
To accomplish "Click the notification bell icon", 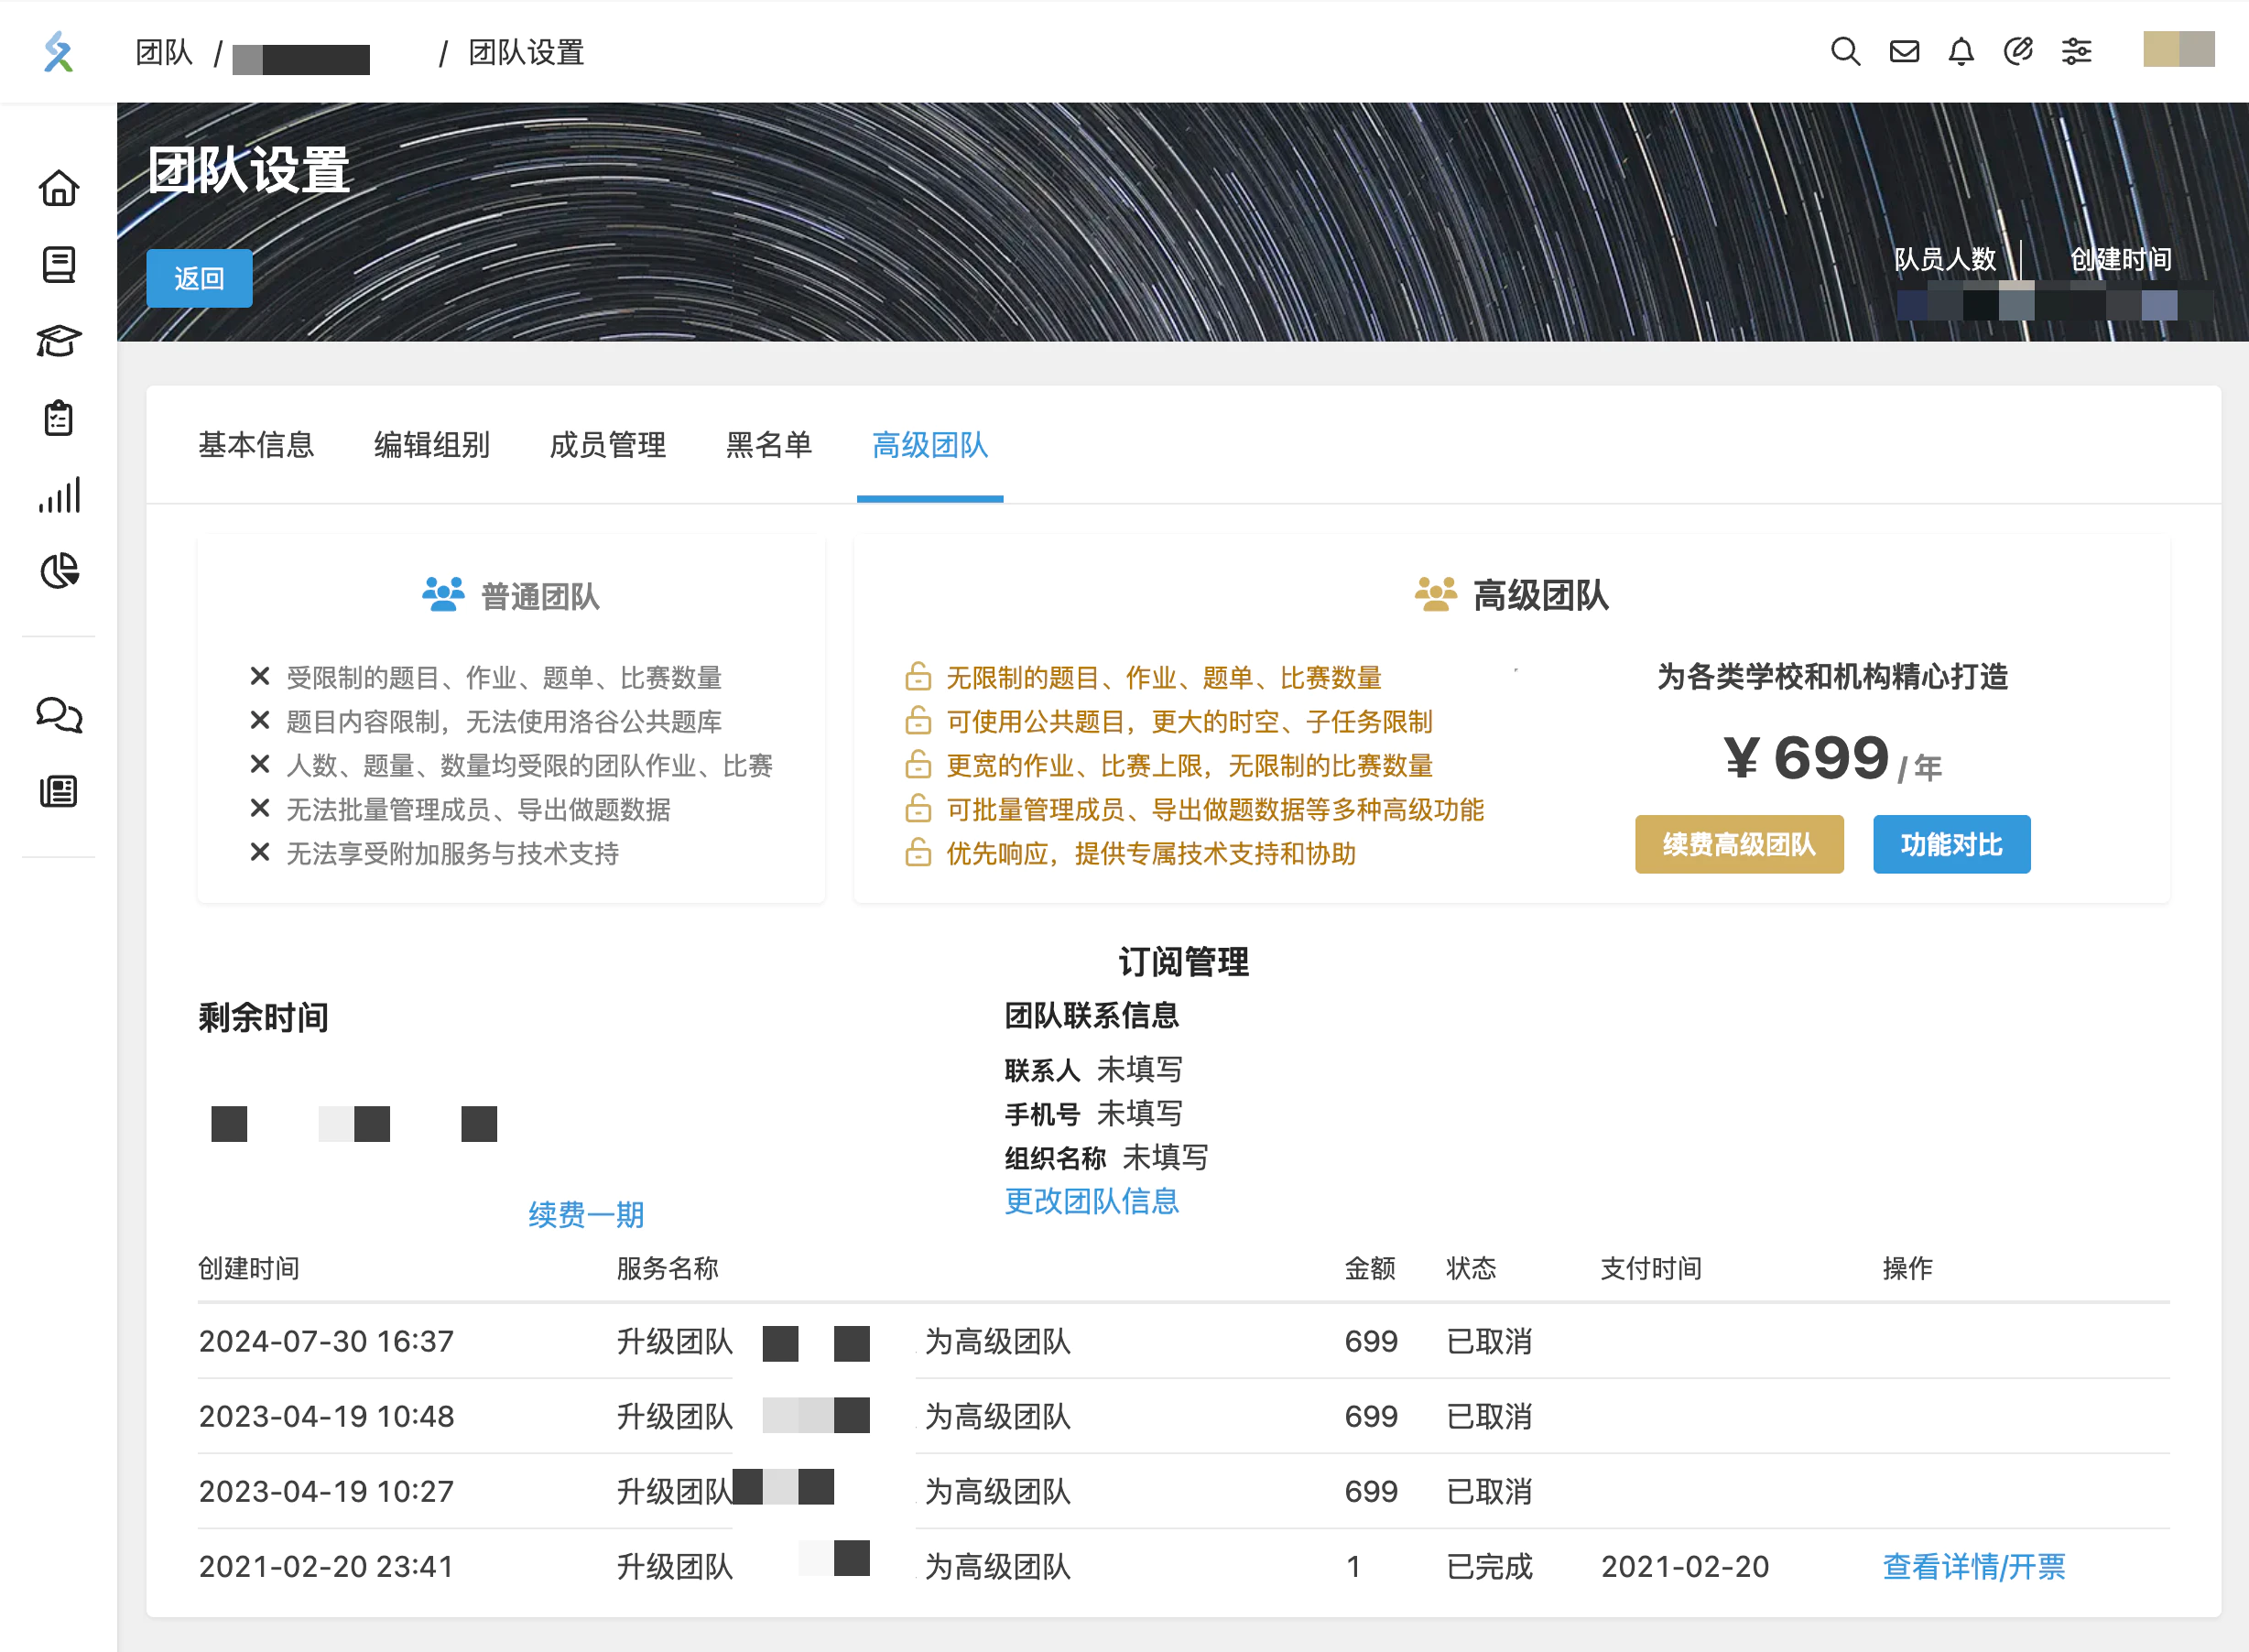I will click(1961, 51).
